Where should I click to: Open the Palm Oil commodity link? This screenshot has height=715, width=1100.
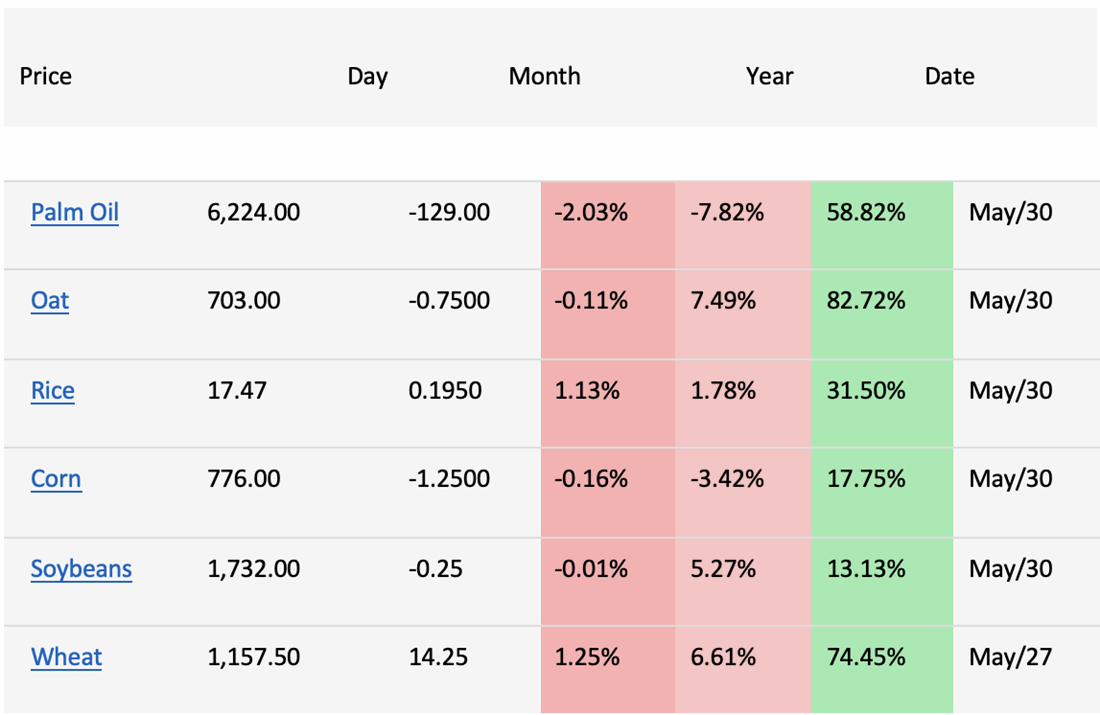point(74,212)
